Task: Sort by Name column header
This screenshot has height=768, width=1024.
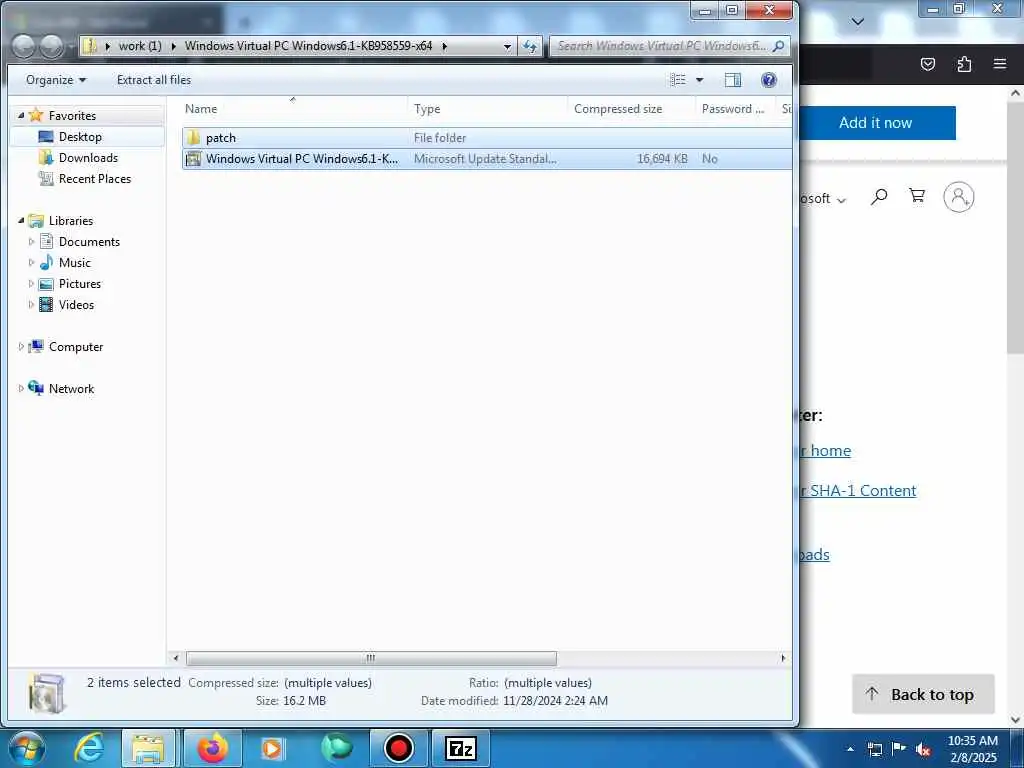Action: coord(293,108)
